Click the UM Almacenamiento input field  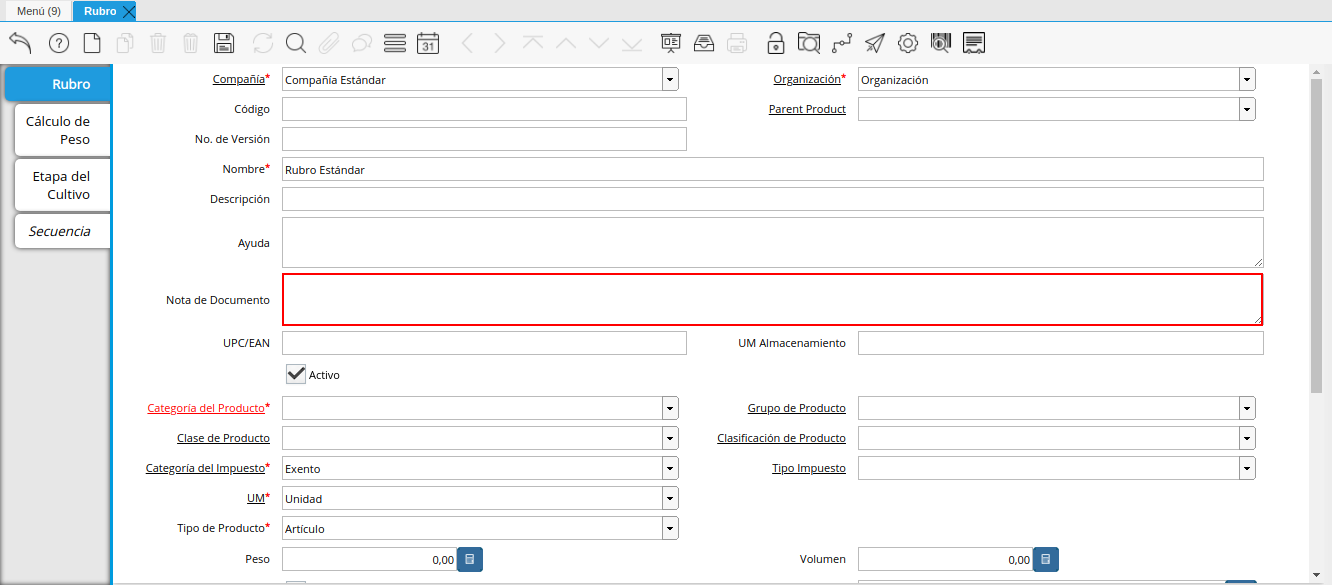coord(1060,343)
